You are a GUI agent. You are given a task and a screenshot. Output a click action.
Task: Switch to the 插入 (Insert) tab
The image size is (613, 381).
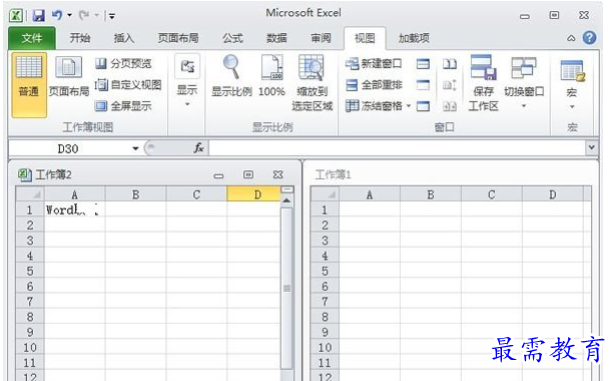(x=124, y=38)
